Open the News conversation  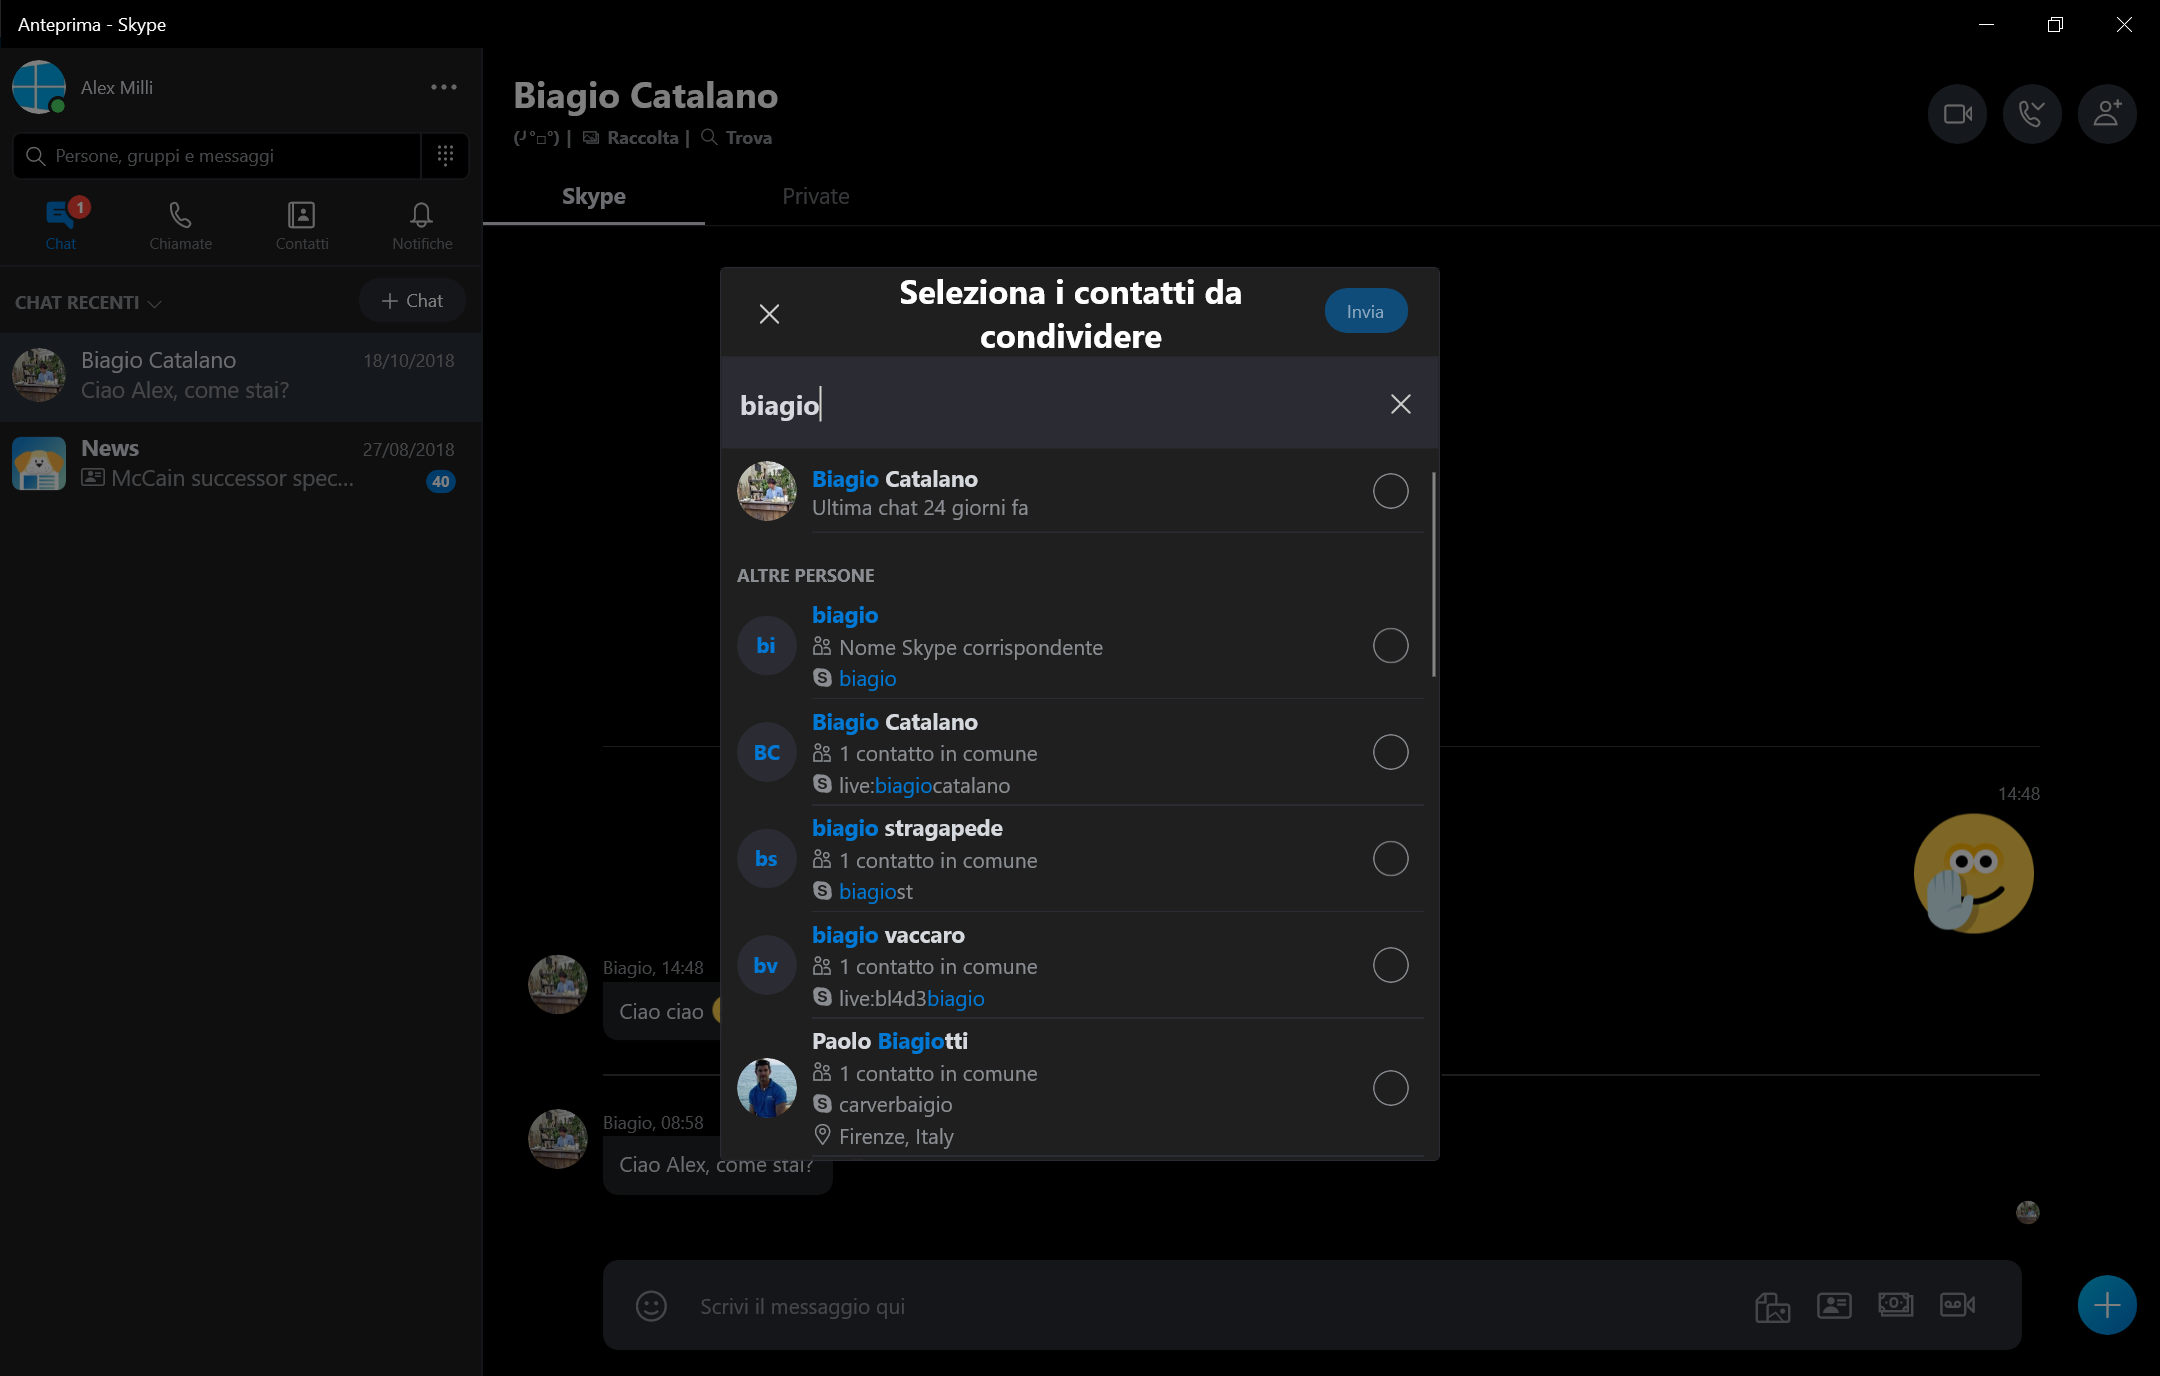tap(241, 464)
